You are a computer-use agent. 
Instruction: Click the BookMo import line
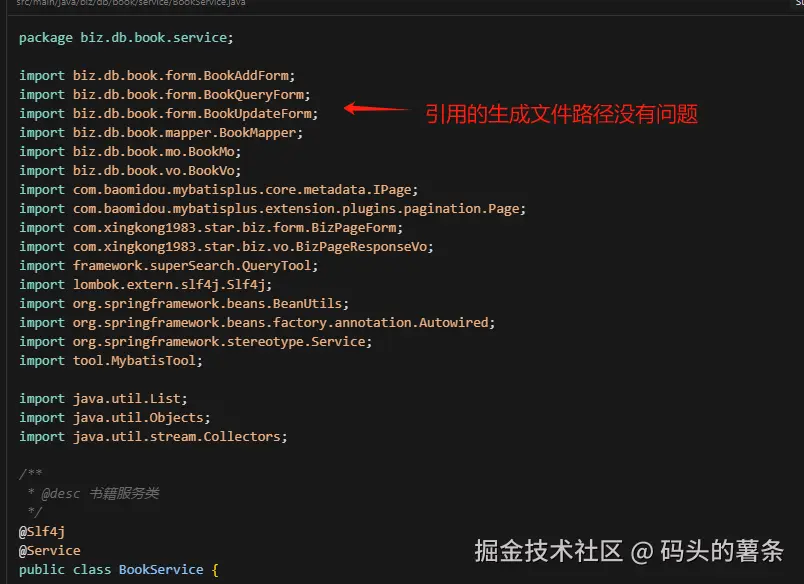pyautogui.click(x=130, y=151)
